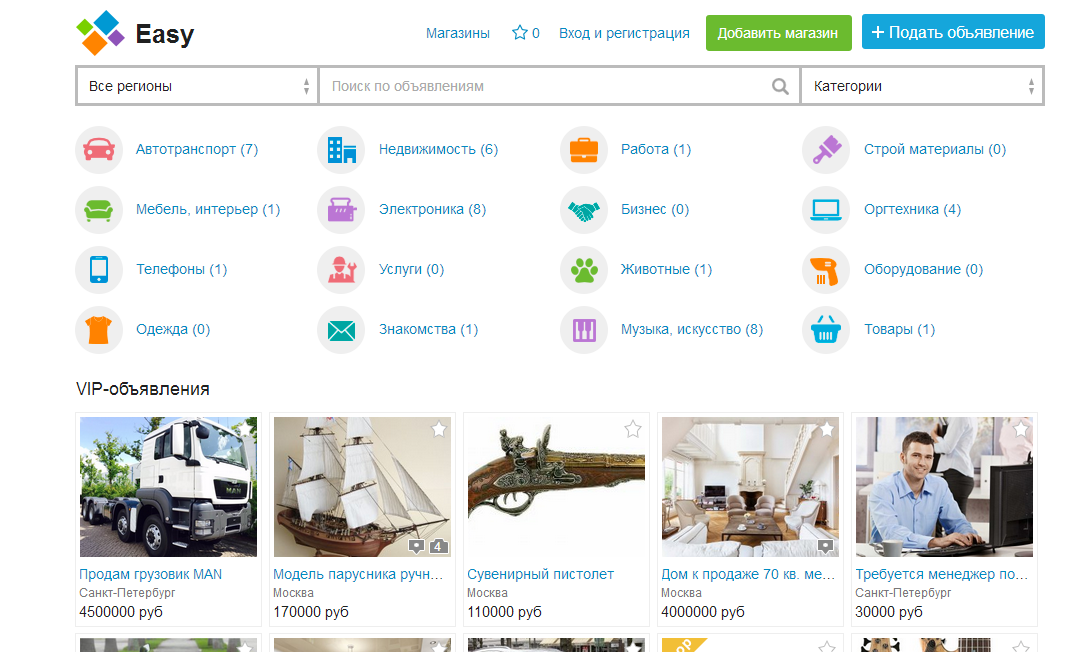Add the sailboat model ad to favorites
Viewport: 1088px width, 652px height.
[x=439, y=429]
